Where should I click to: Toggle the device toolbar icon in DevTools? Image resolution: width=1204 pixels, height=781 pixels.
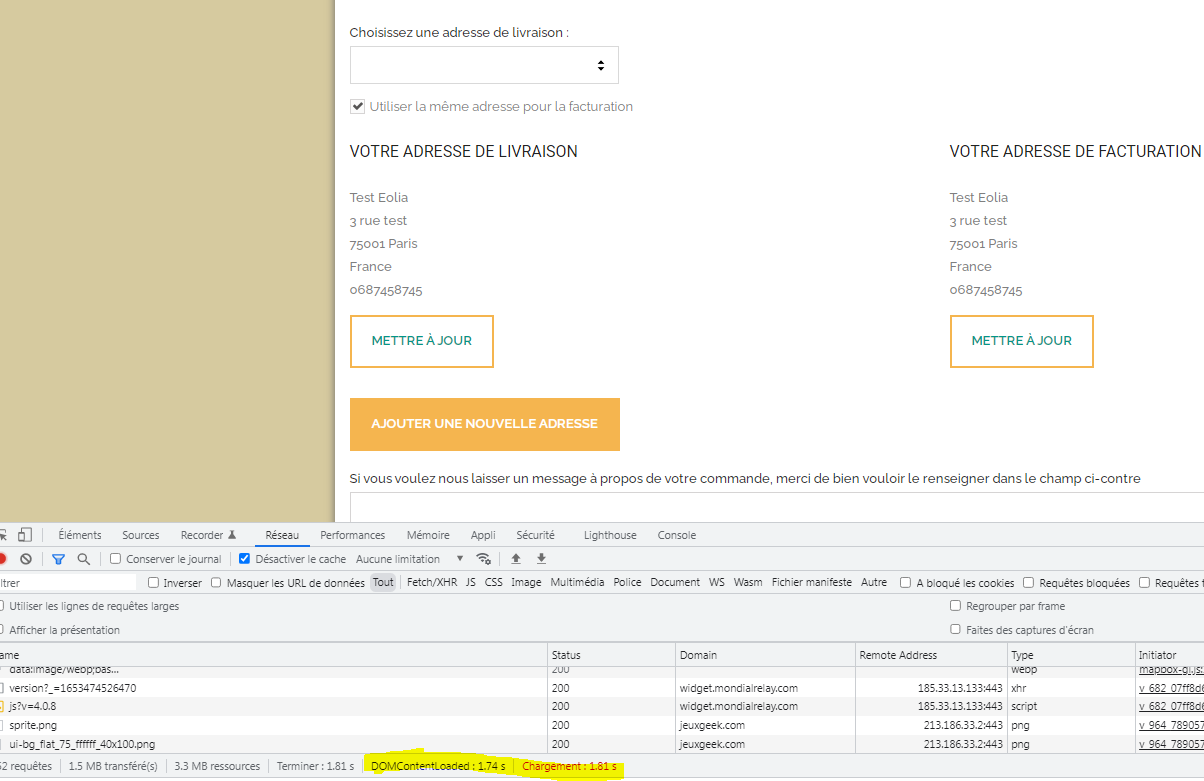tap(25, 535)
